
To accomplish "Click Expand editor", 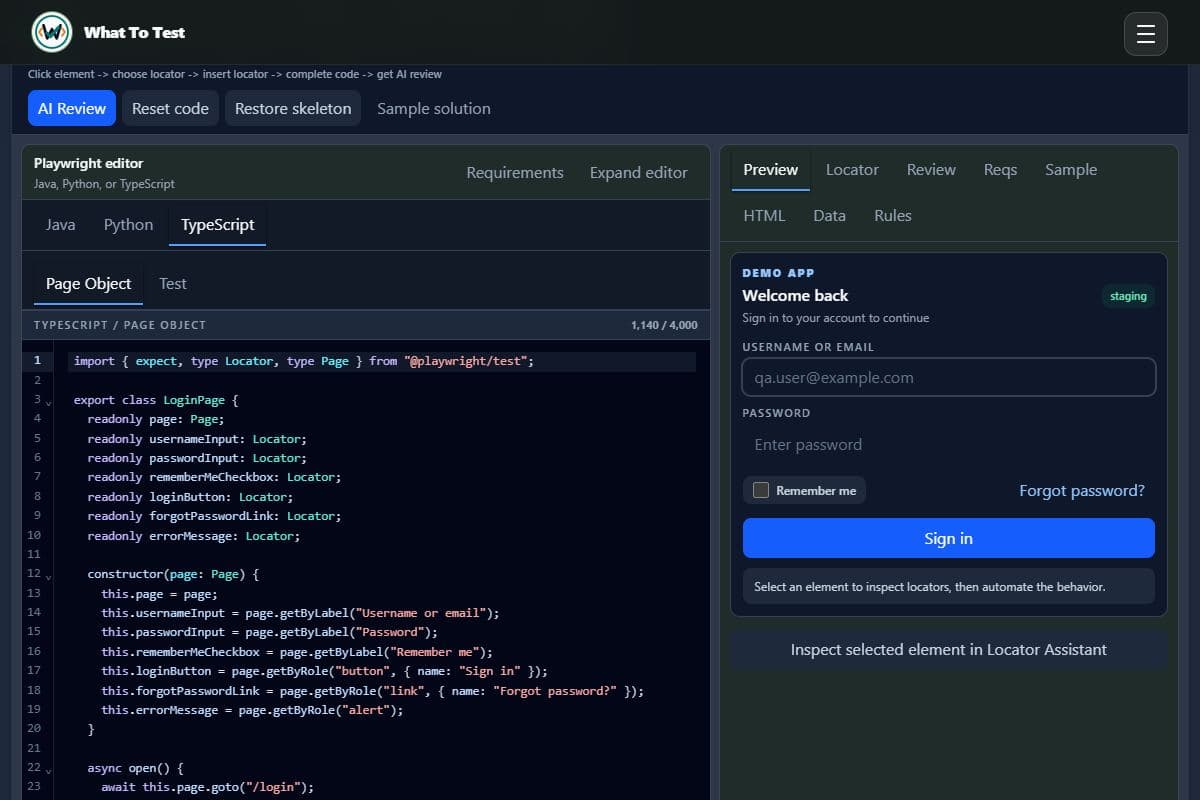I will [x=639, y=172].
